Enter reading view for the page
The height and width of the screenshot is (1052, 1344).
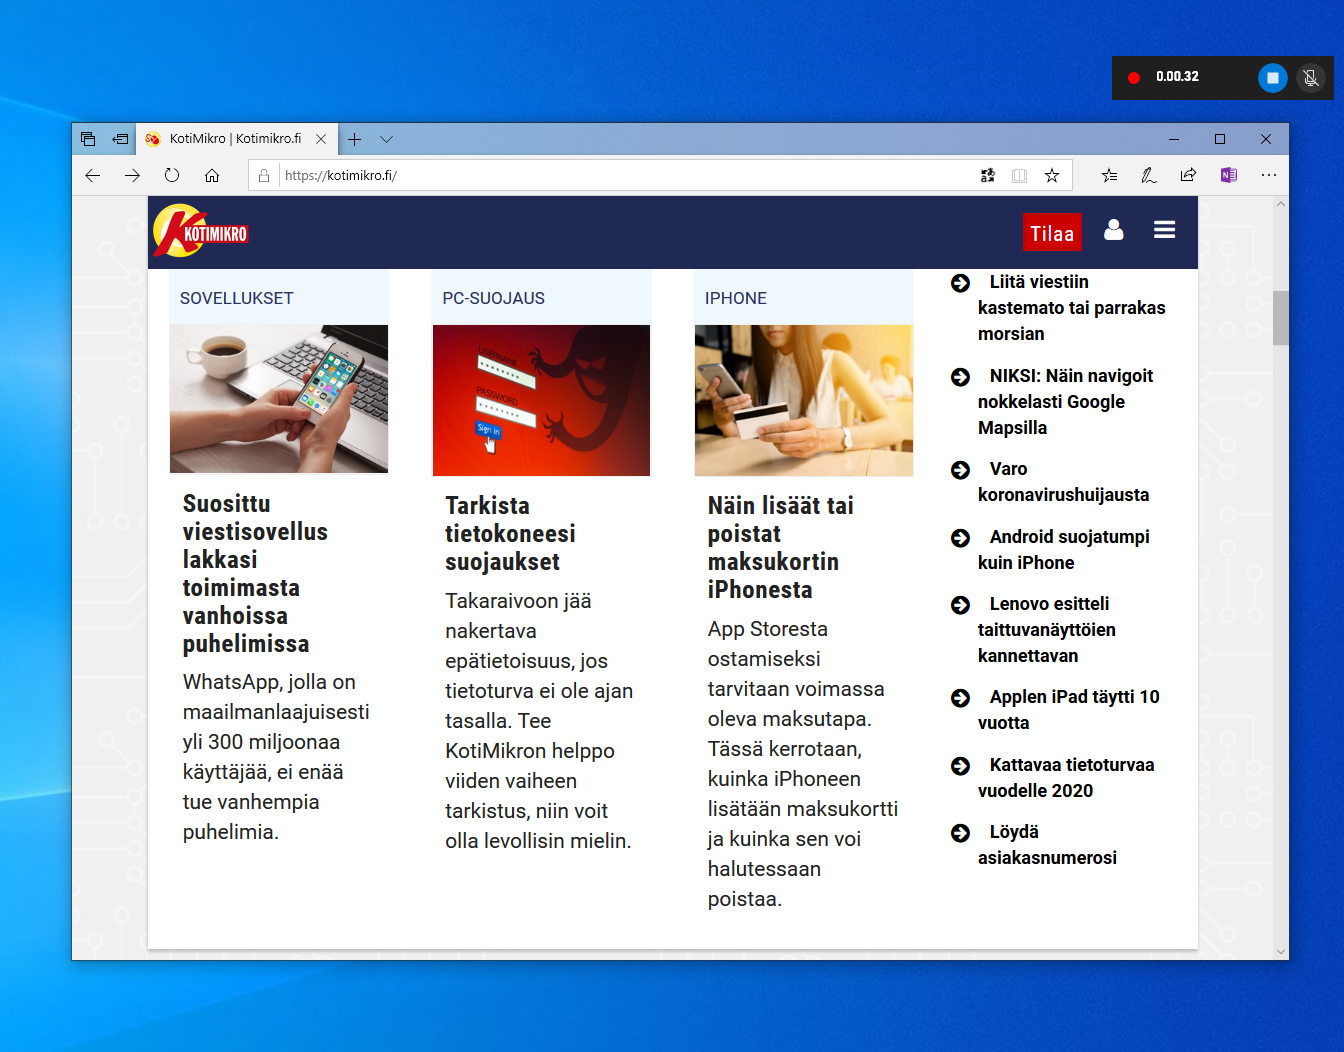1019,175
